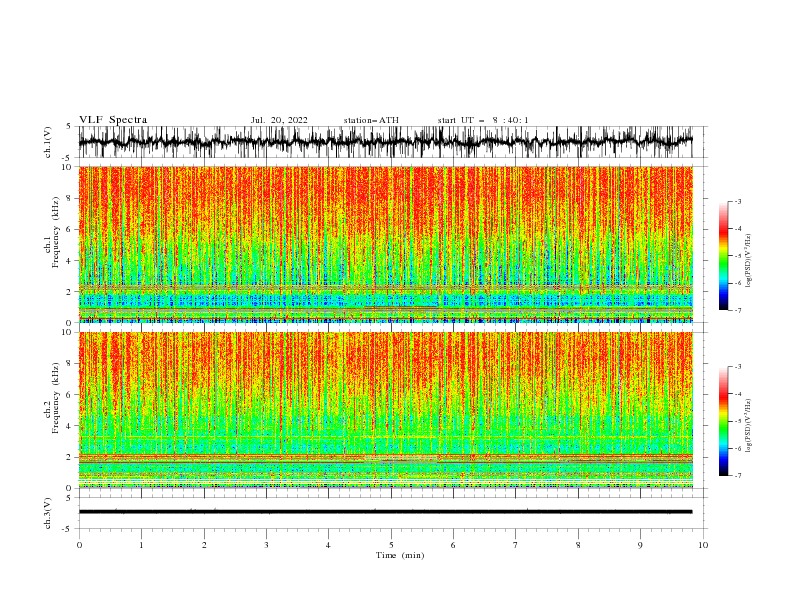Click the 'ch.1(V)' waveform axis label
The height and width of the screenshot is (612, 792).
pyautogui.click(x=48, y=142)
